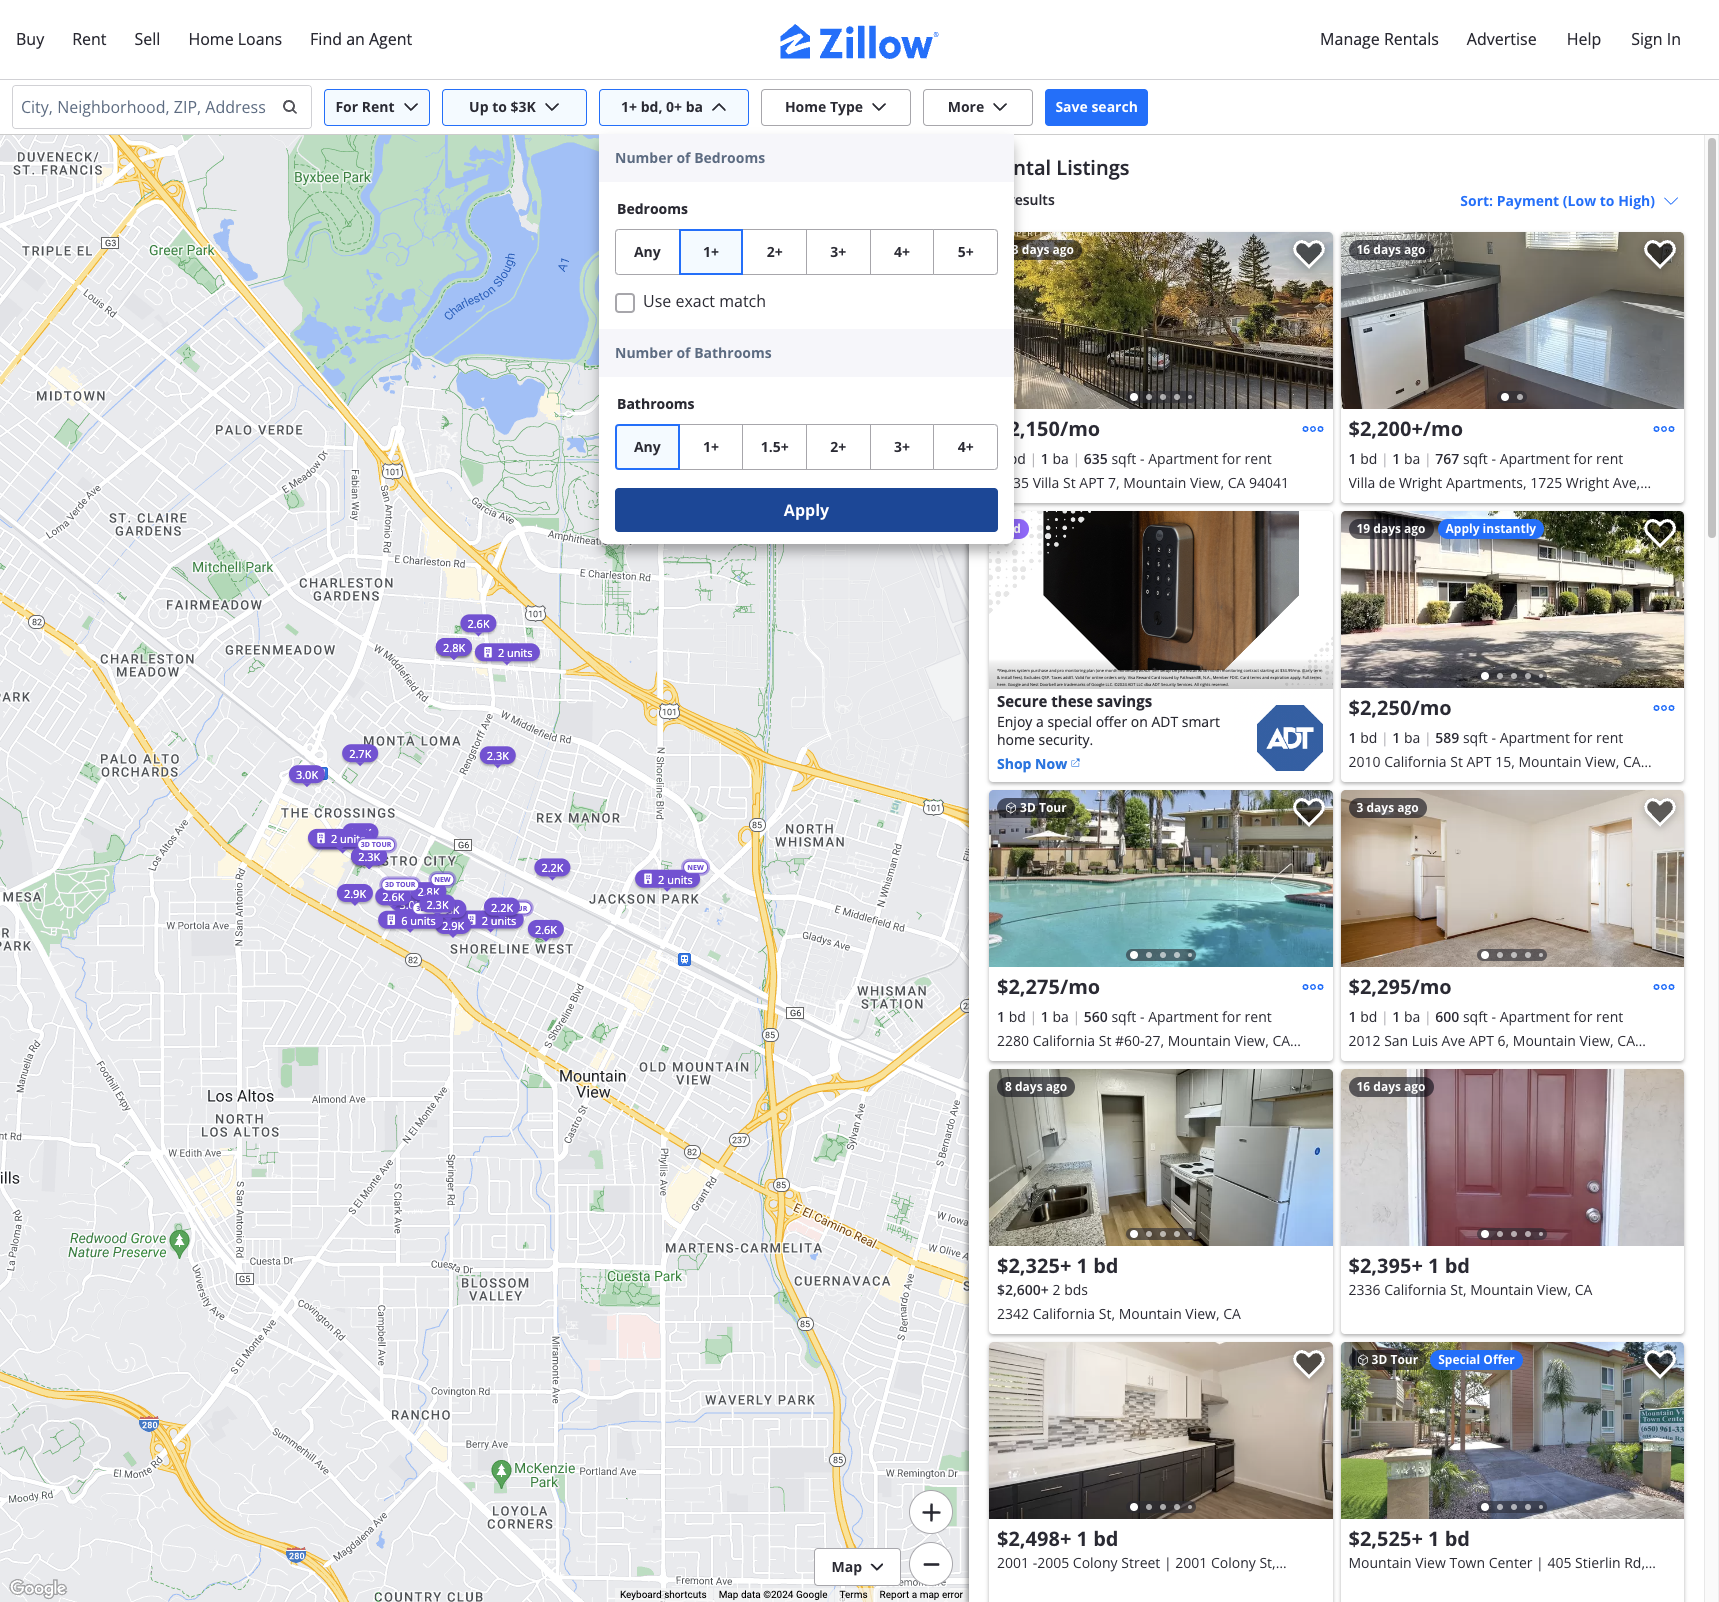This screenshot has height=1602, width=1719.
Task: Click Shop Now in the ADT ad
Action: pyautogui.click(x=1038, y=764)
